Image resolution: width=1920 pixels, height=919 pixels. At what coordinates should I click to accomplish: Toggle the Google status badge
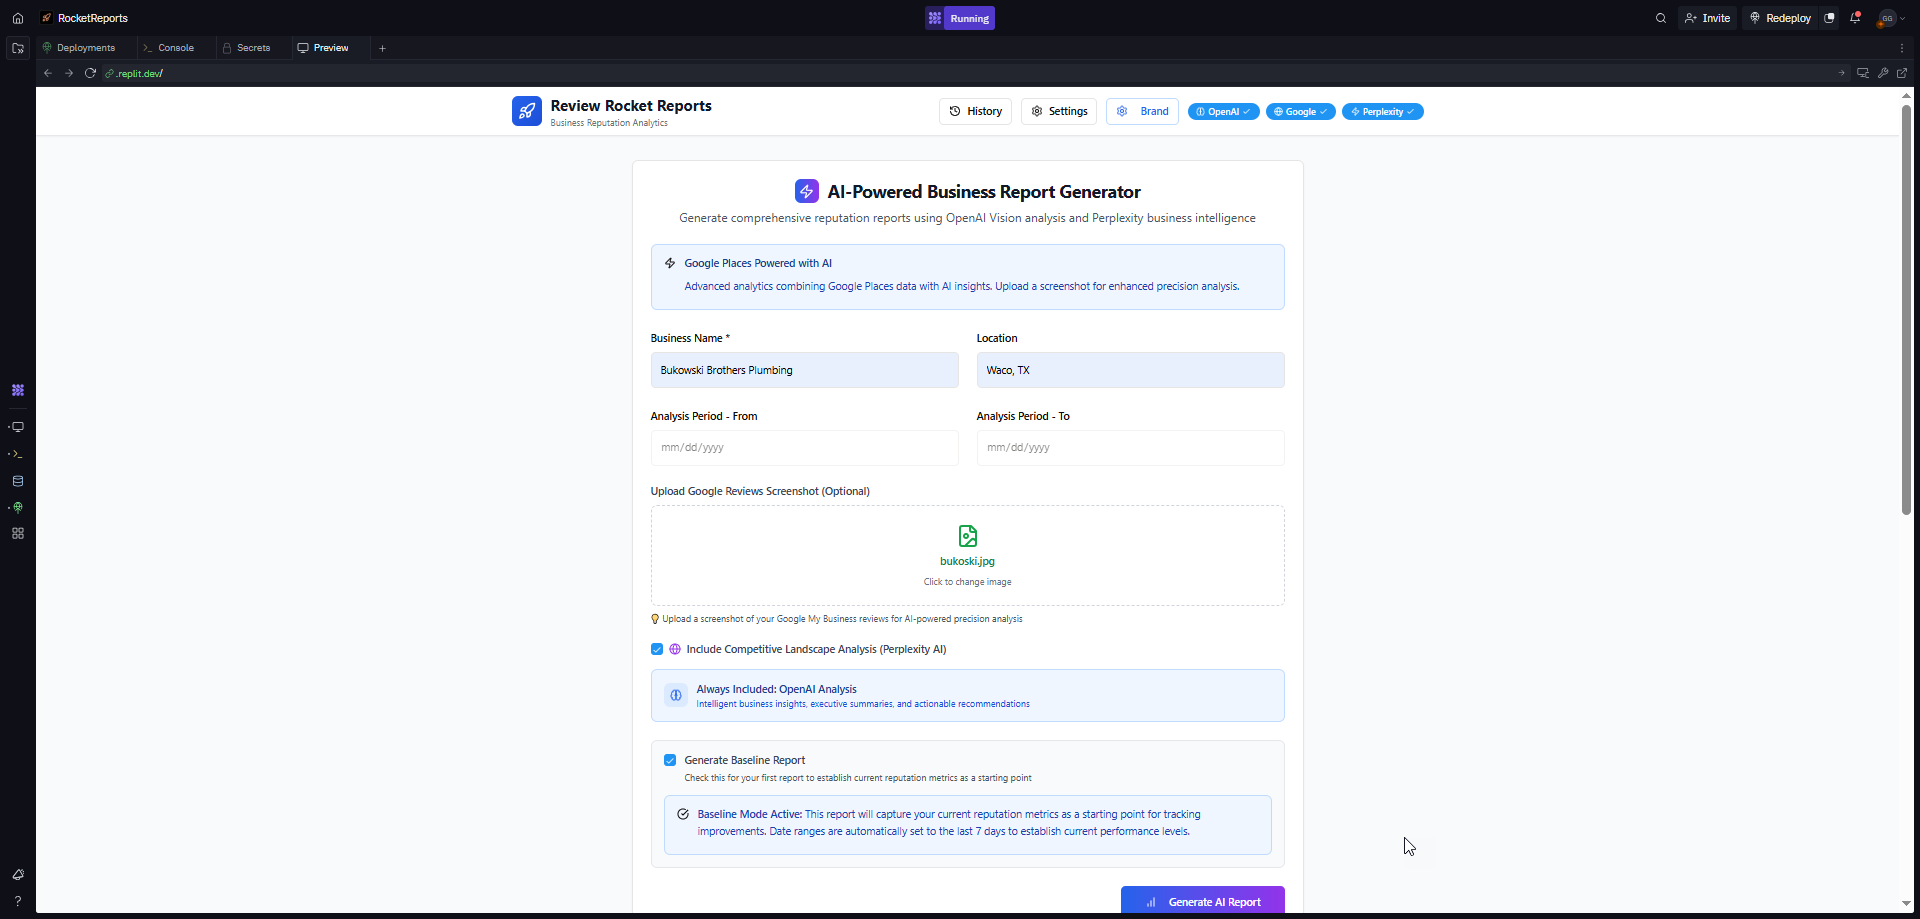coord(1300,112)
